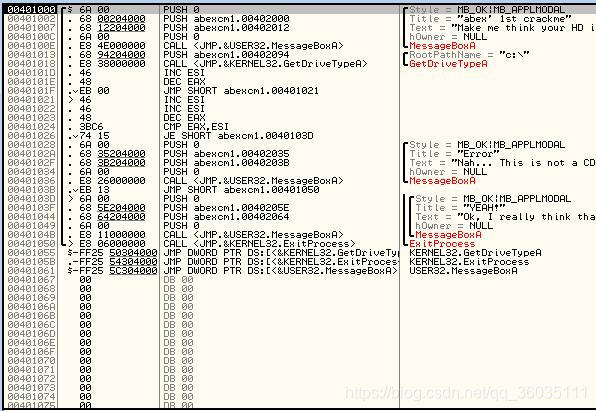Select CALL GetDriveTypeA instruction line
Screen dimensions: 596x411
(265, 63)
